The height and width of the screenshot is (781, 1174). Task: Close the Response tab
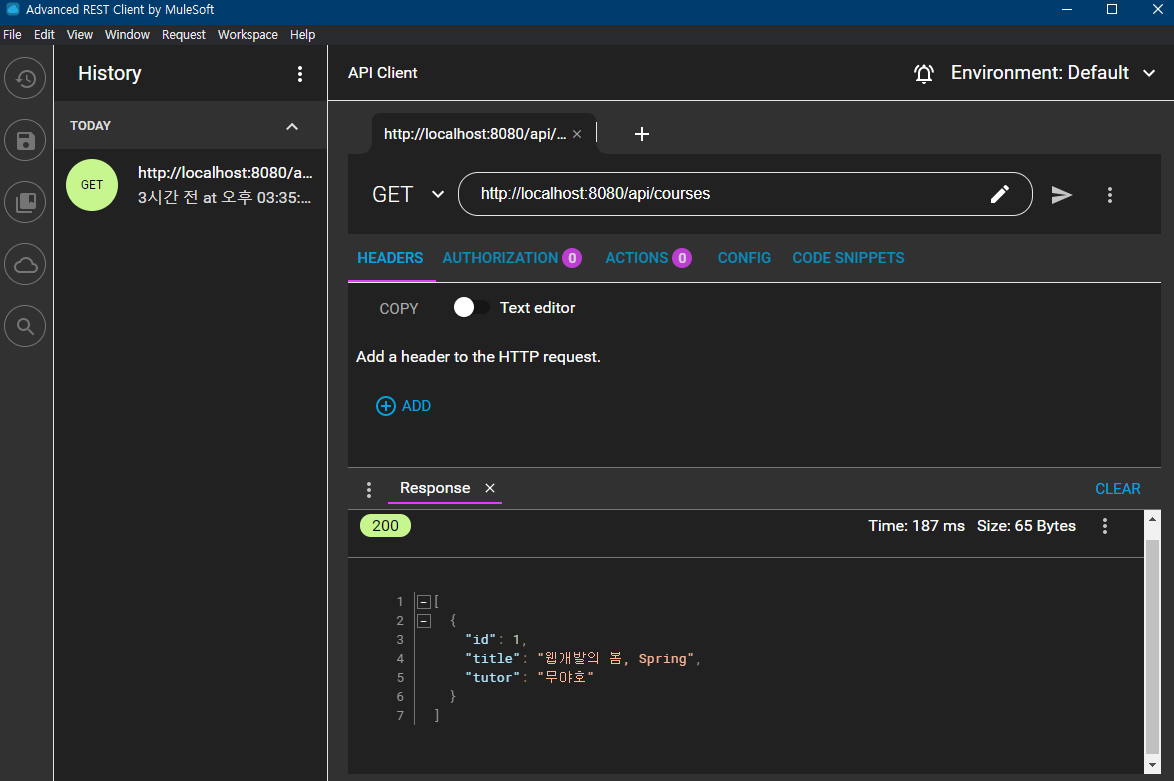[490, 488]
